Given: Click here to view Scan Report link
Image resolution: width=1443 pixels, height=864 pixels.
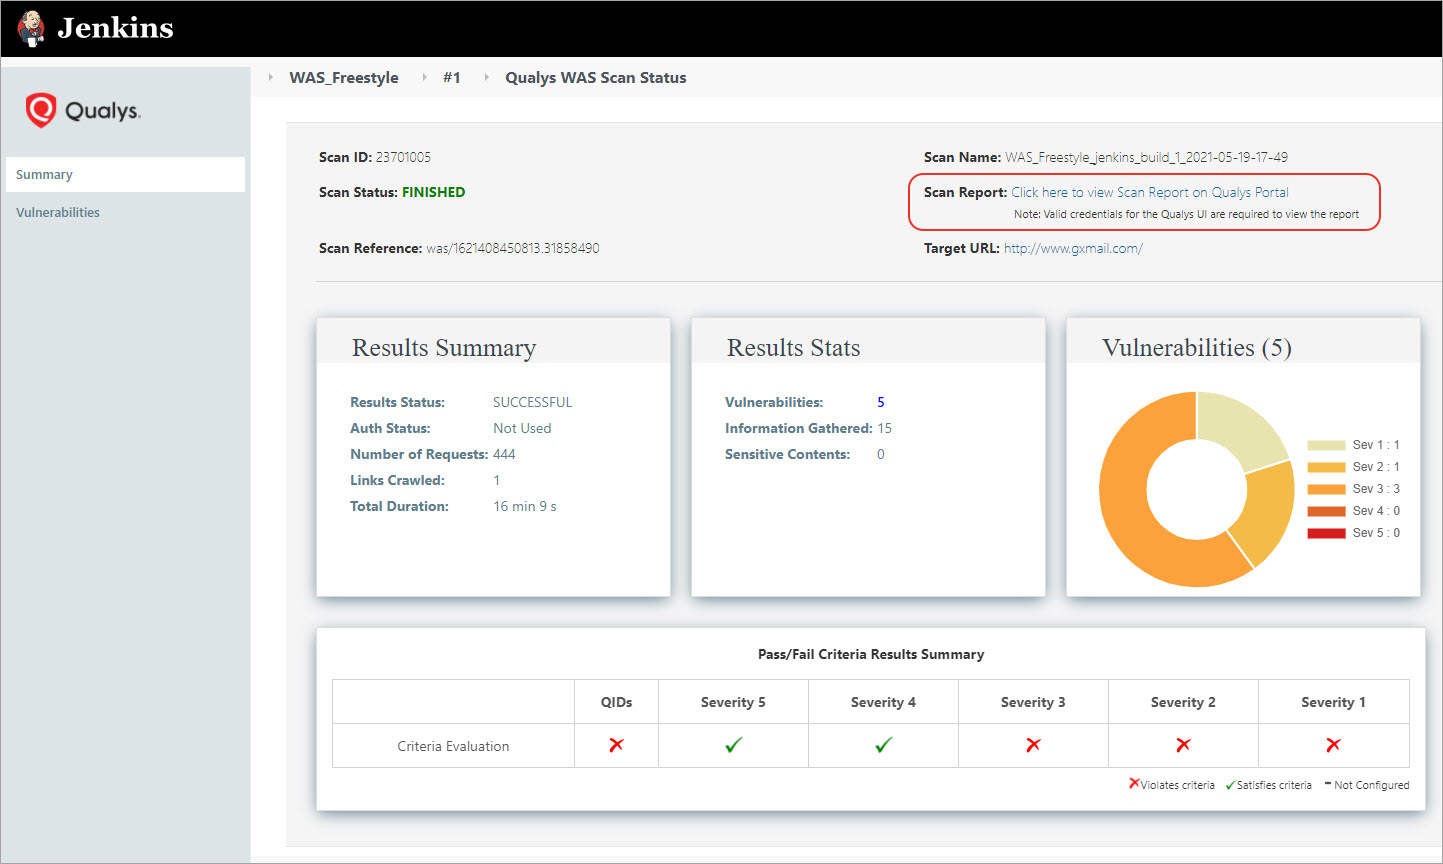Looking at the screenshot, I should 1150,192.
